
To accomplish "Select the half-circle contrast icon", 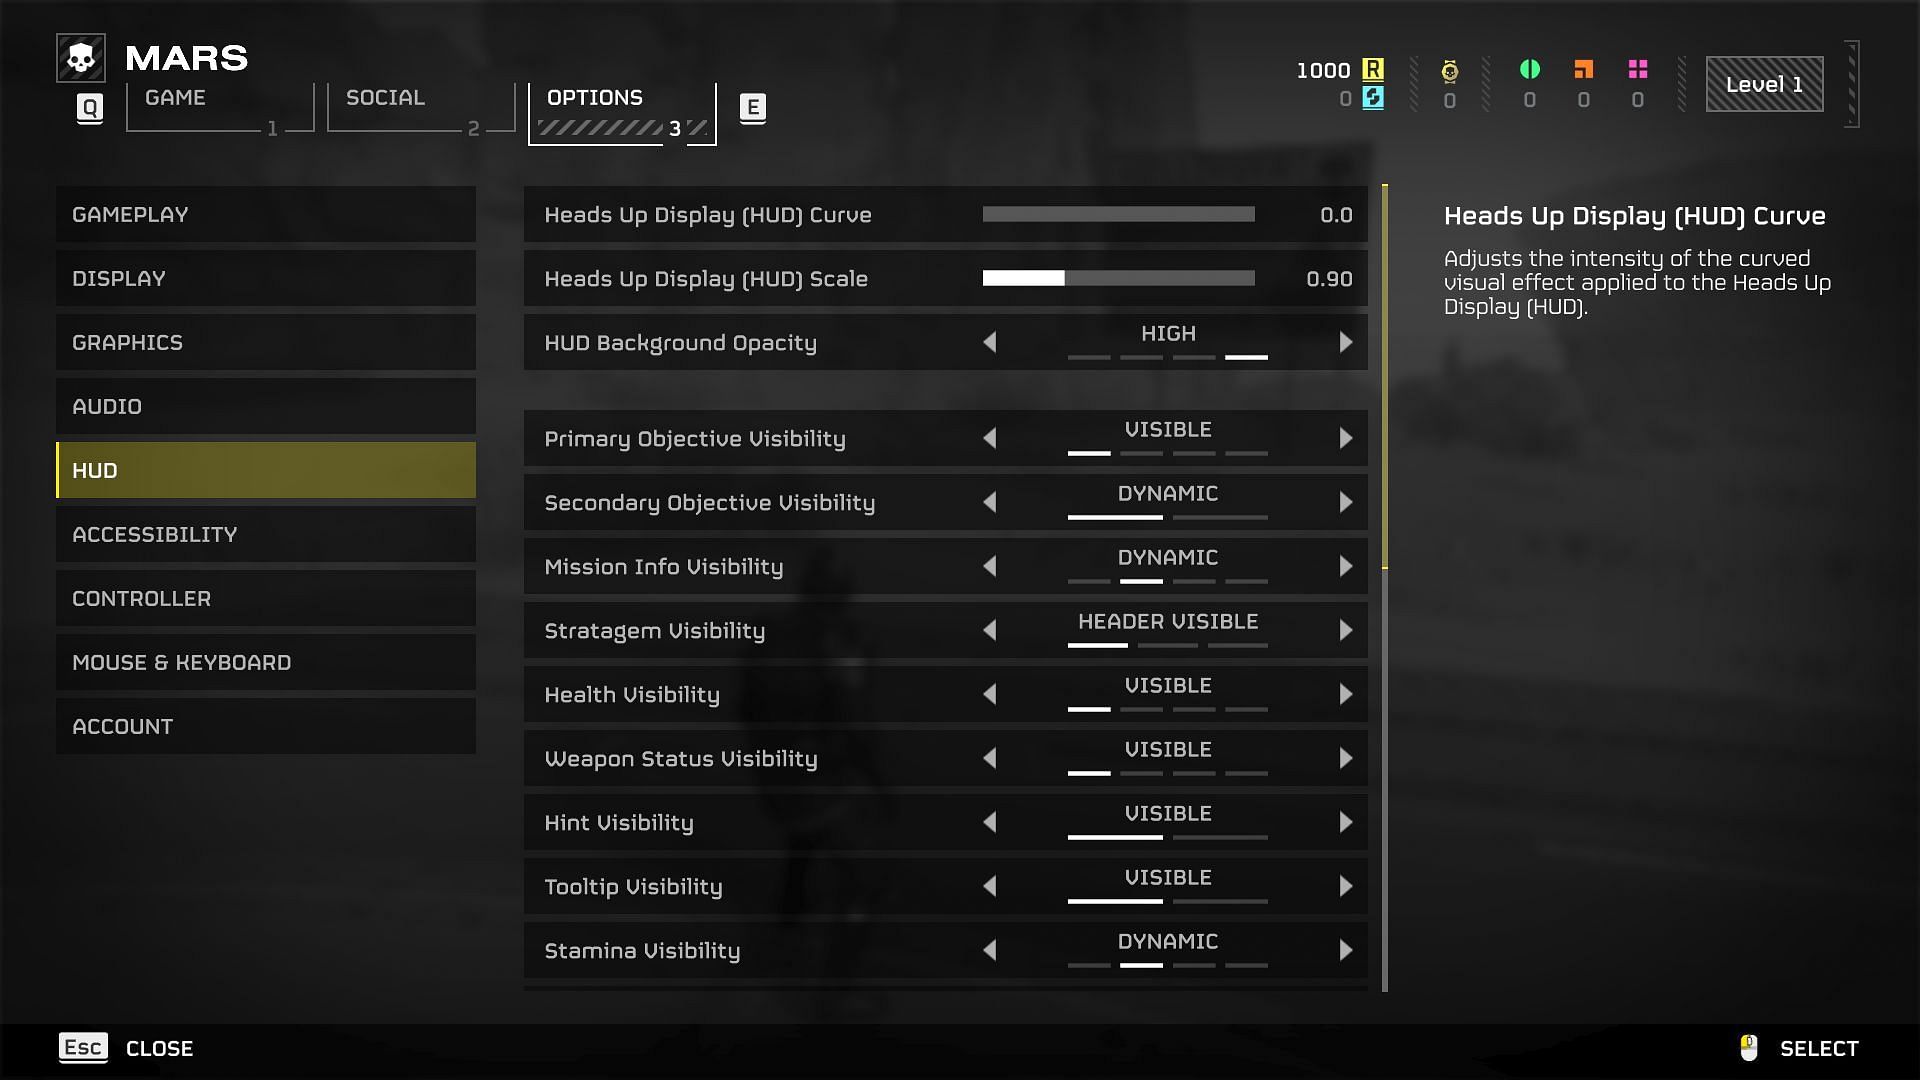I will tap(1527, 69).
